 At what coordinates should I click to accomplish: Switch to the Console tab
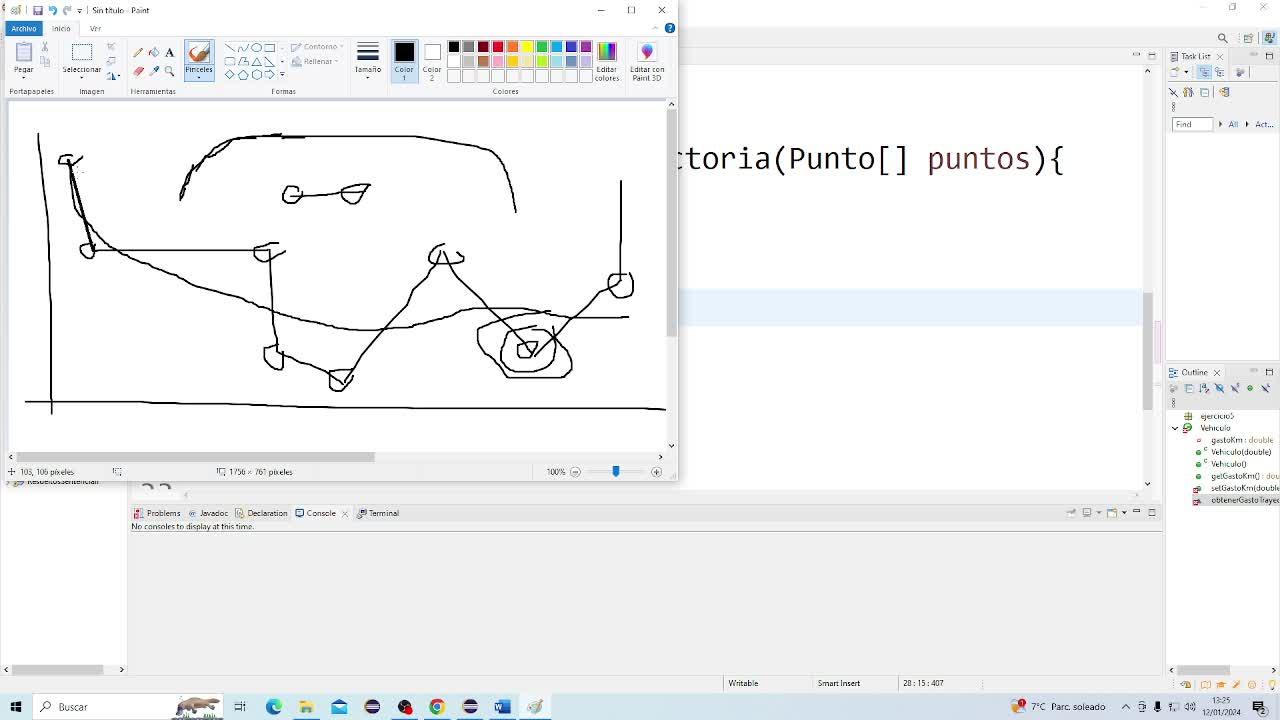320,513
